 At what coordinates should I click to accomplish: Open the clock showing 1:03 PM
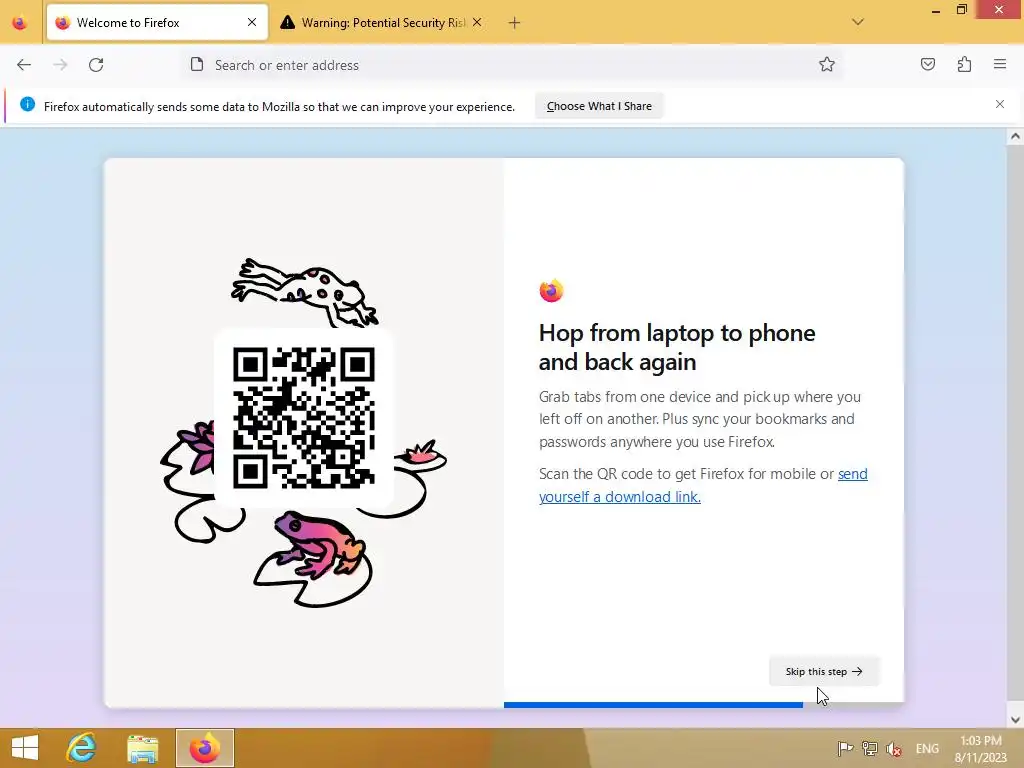tap(980, 748)
